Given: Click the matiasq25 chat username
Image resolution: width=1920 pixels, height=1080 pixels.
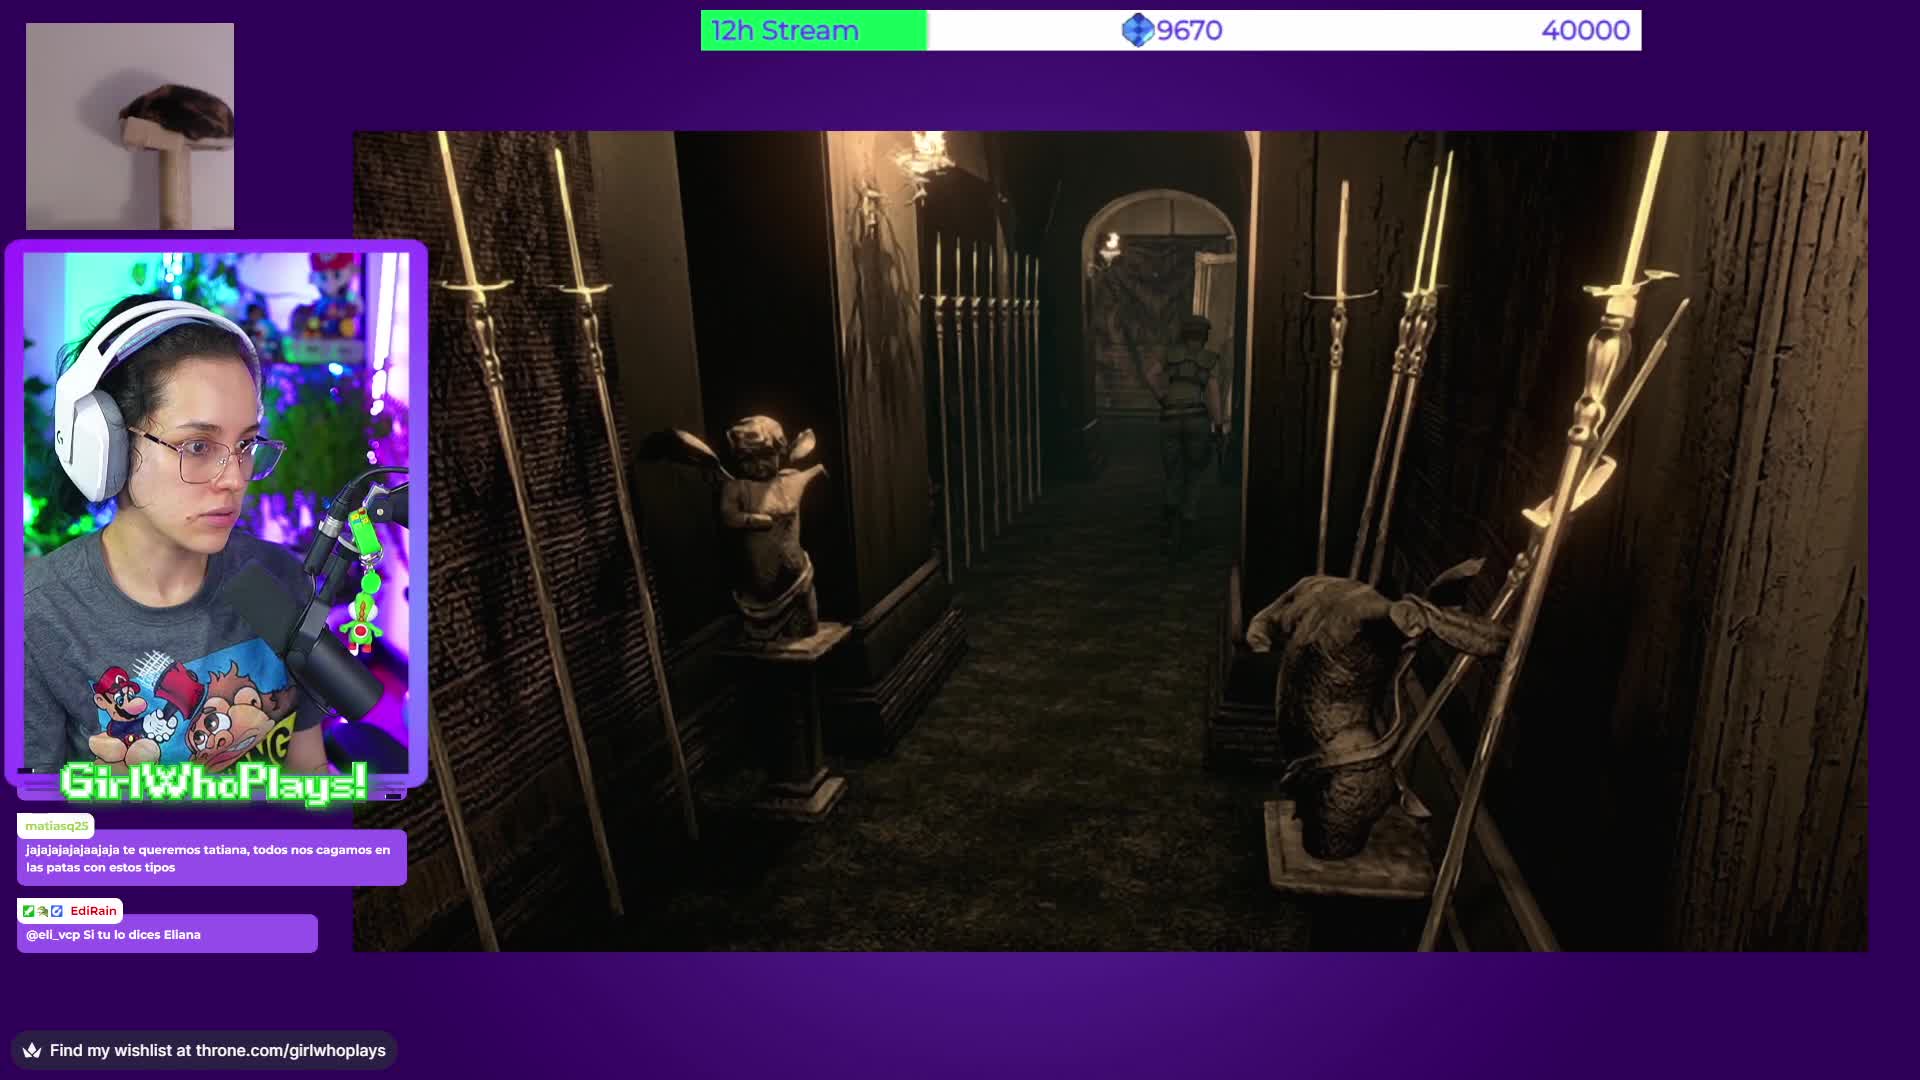Looking at the screenshot, I should pos(56,826).
